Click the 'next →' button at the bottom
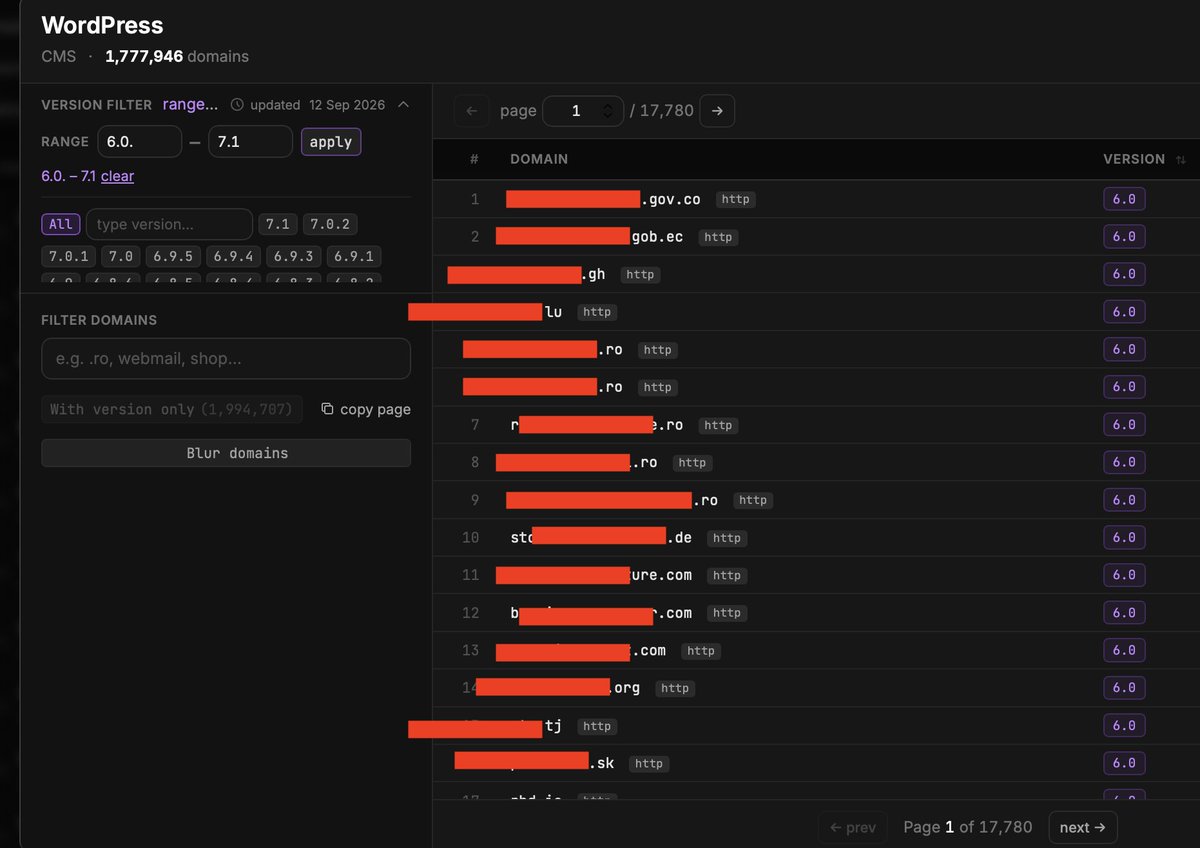1200x848 pixels. (x=1083, y=827)
